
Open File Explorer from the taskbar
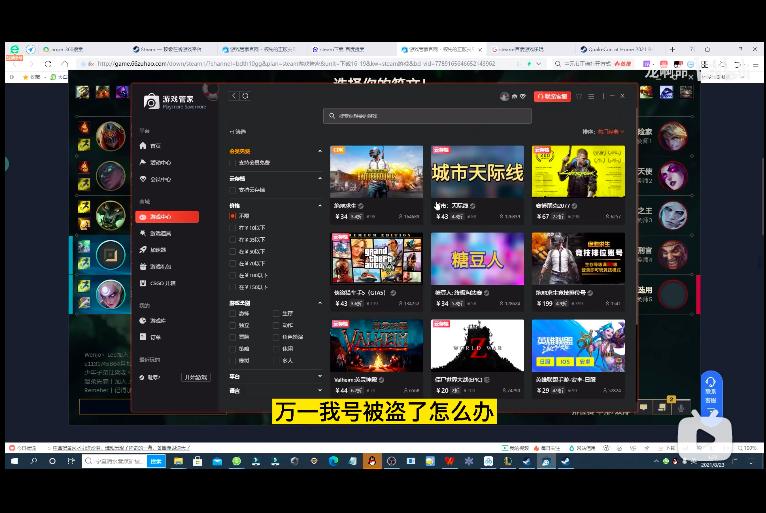(x=178, y=461)
